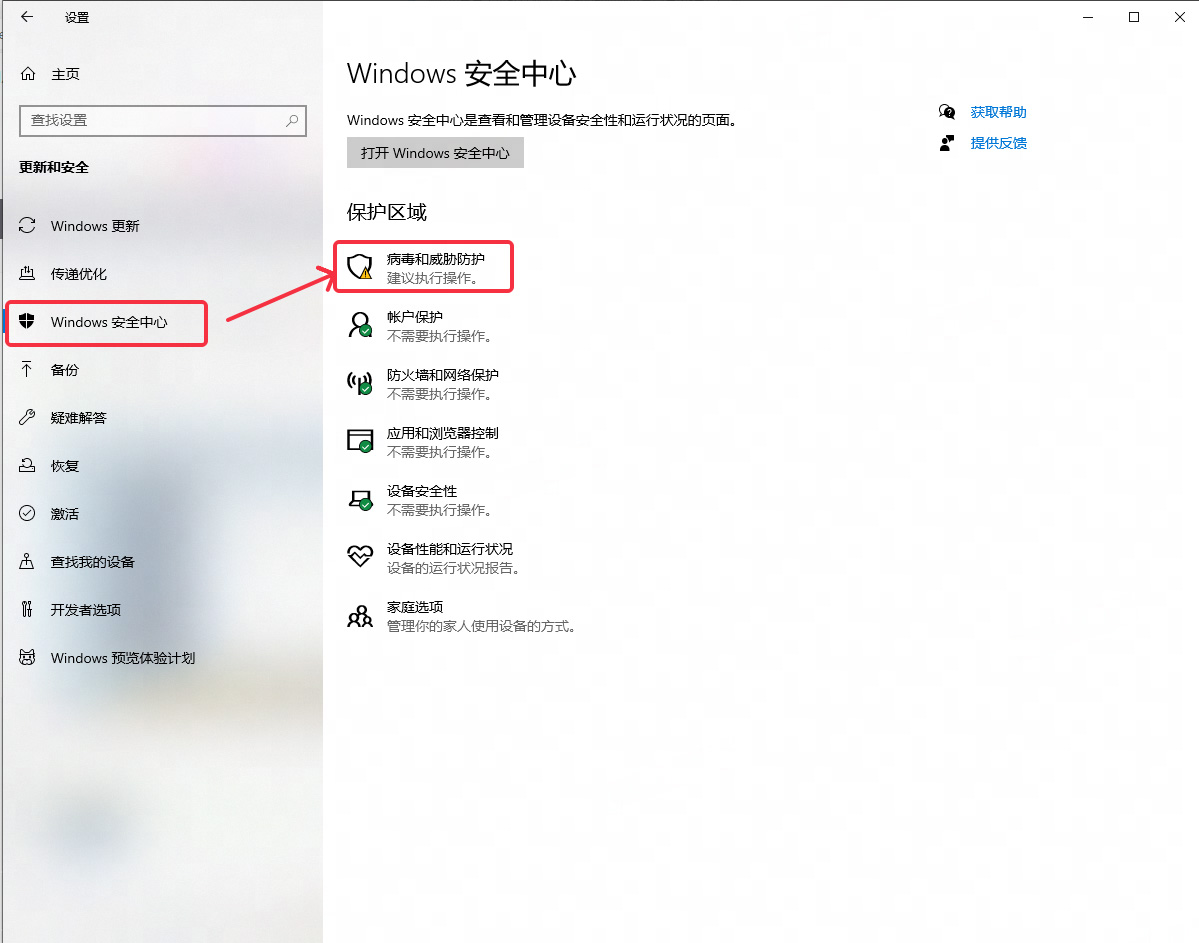Open the 提供反馈 link
The image size is (1199, 943).
(998, 143)
